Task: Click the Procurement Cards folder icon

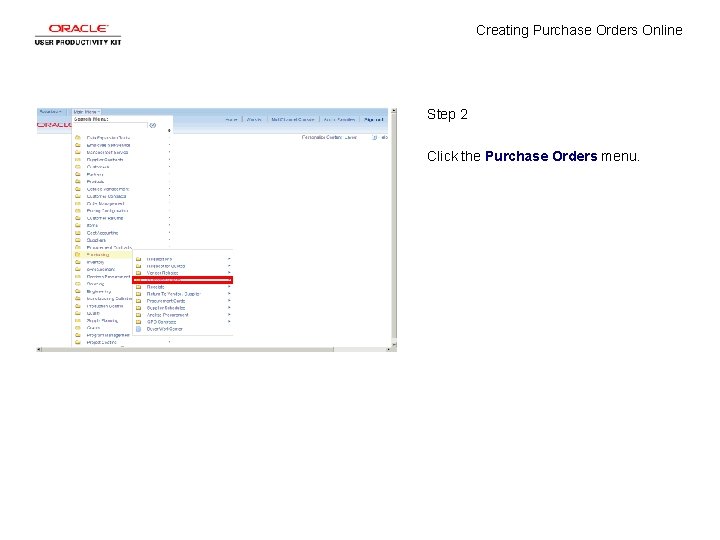Action: tap(139, 301)
